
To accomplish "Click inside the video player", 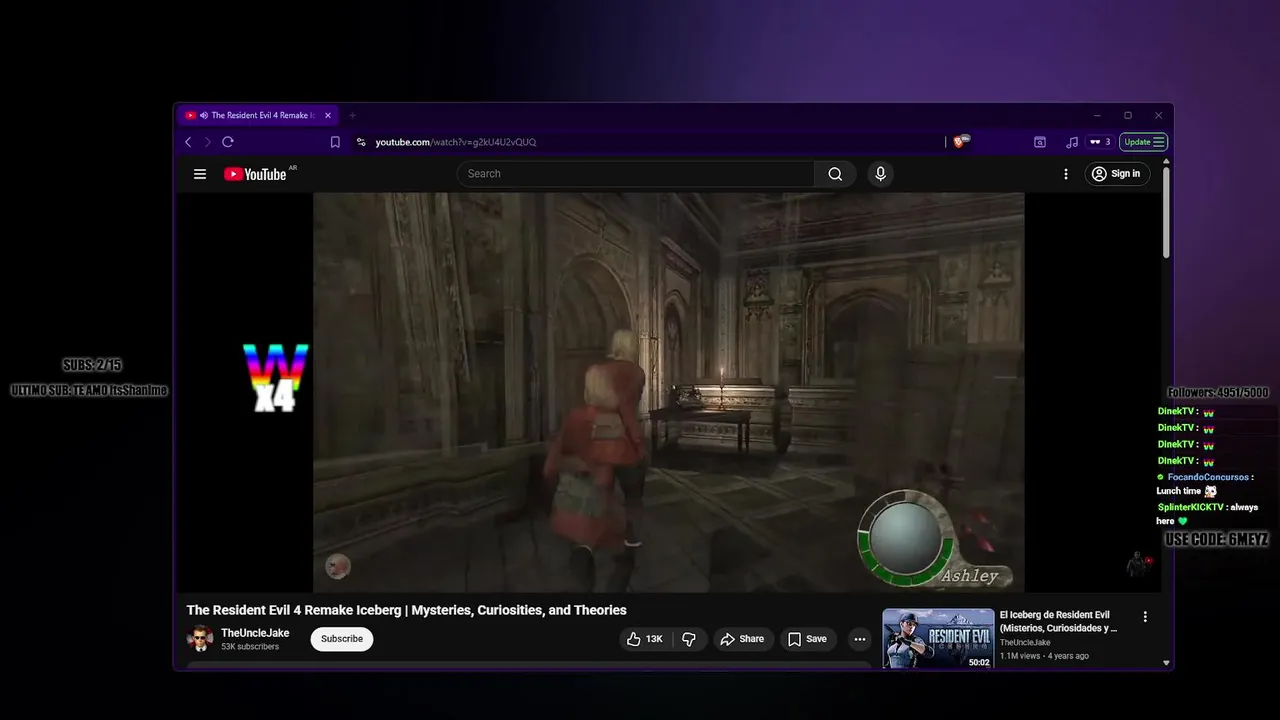I will [x=668, y=392].
